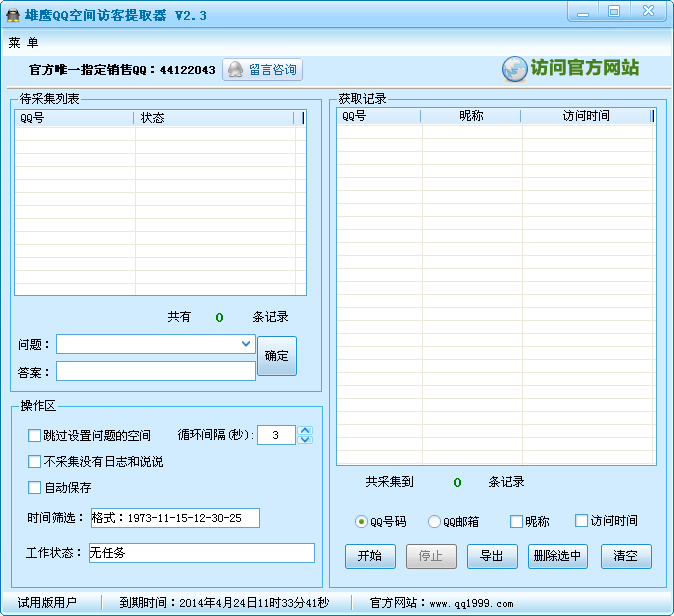Click the 留言咨询 message button

pos(262,70)
